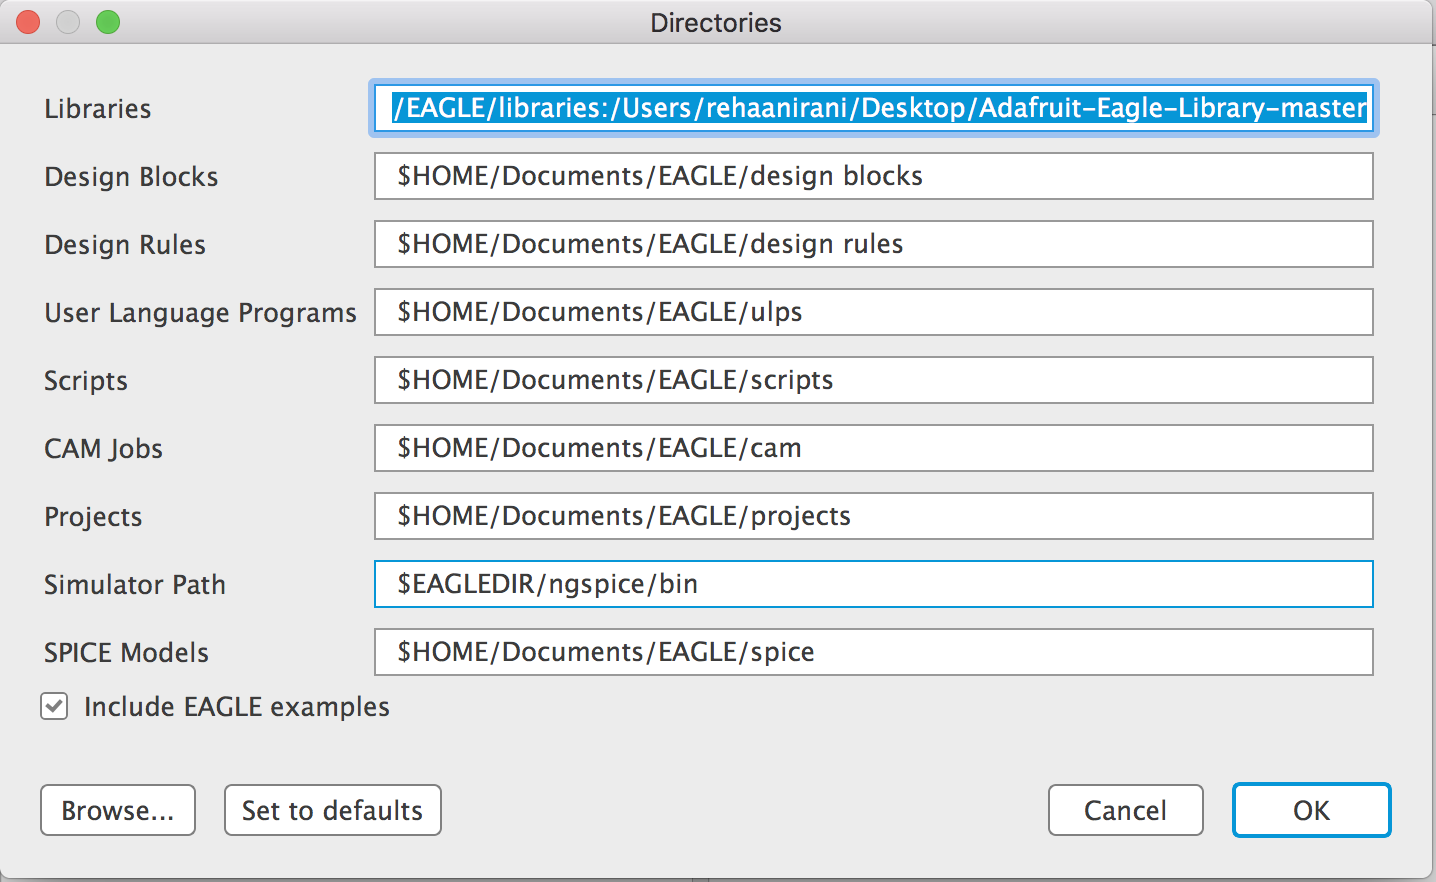The image size is (1436, 882).
Task: Confirm settings with the OK button
Action: pyautogui.click(x=1311, y=810)
